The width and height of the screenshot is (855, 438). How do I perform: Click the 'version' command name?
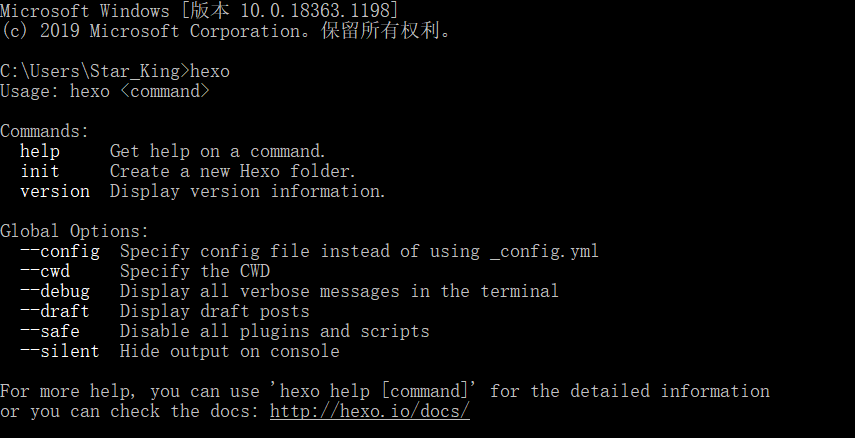pyautogui.click(x=54, y=191)
